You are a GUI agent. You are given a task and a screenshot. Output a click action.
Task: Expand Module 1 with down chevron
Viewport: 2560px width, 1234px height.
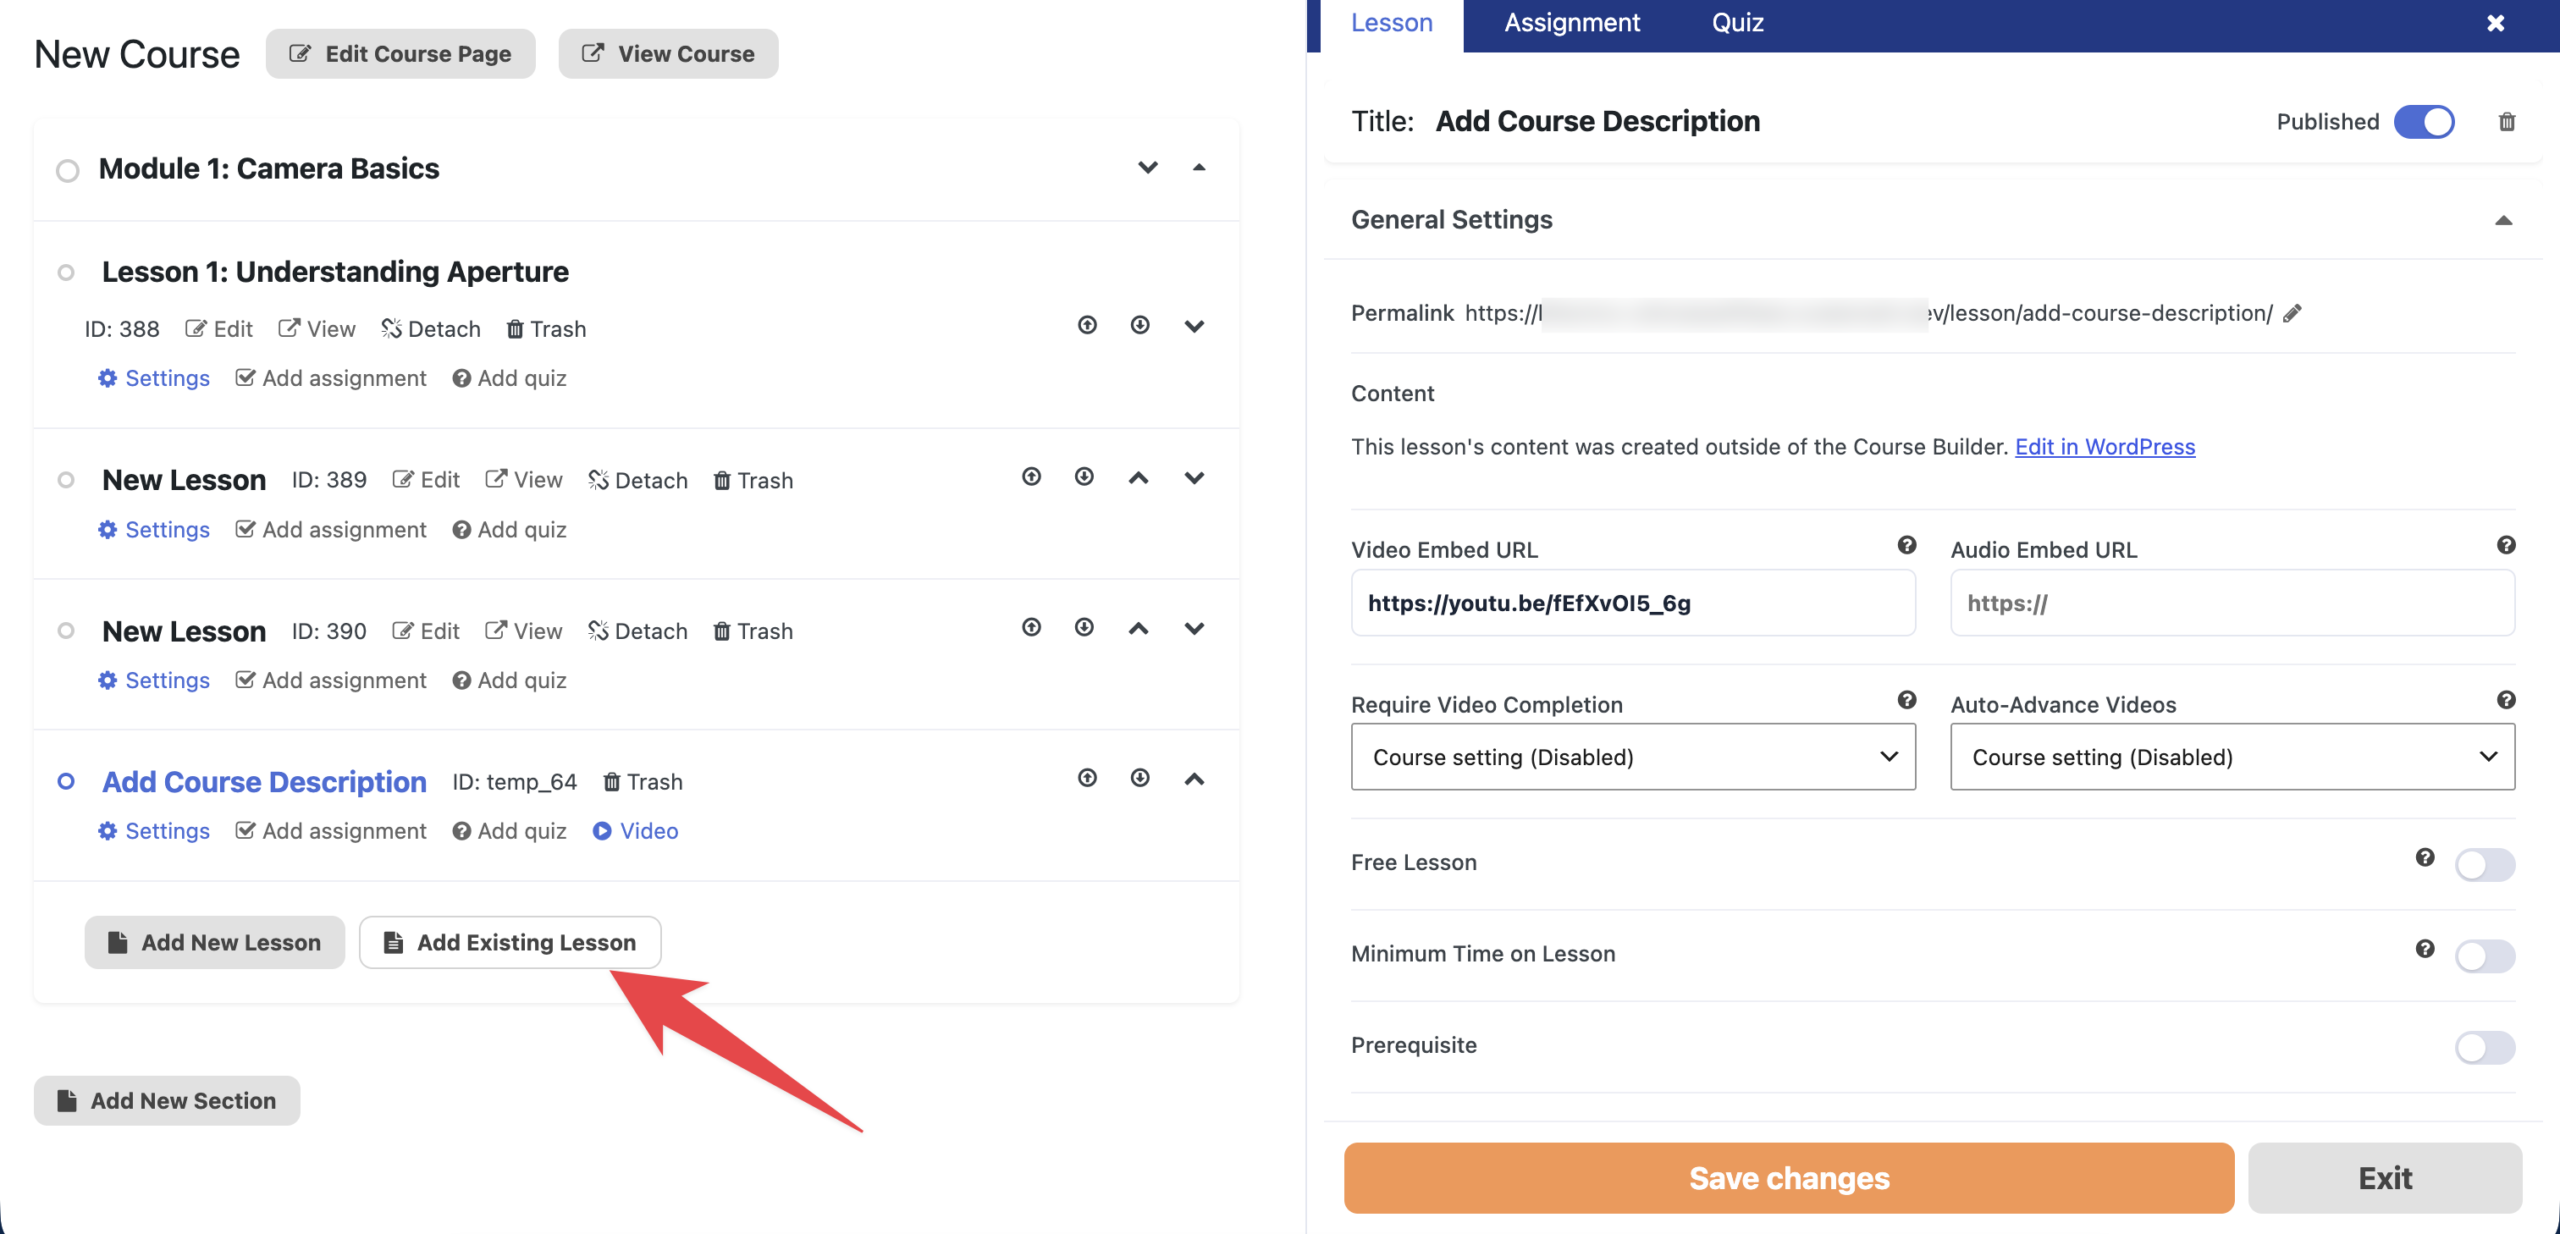[1148, 167]
